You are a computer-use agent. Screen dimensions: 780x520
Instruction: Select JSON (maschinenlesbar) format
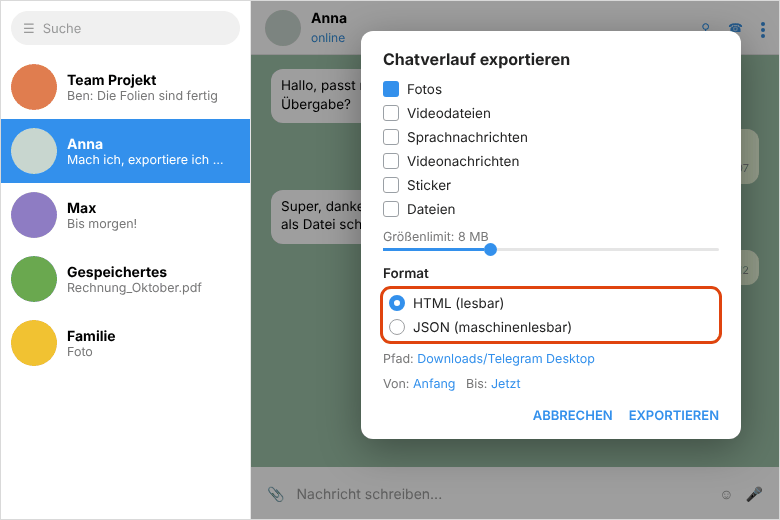(x=397, y=327)
